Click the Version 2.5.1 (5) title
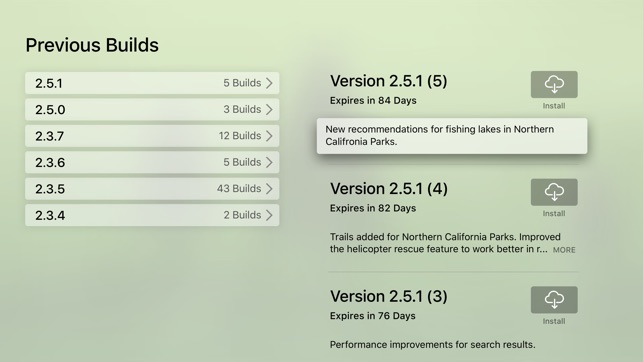The width and height of the screenshot is (643, 362). (x=388, y=81)
